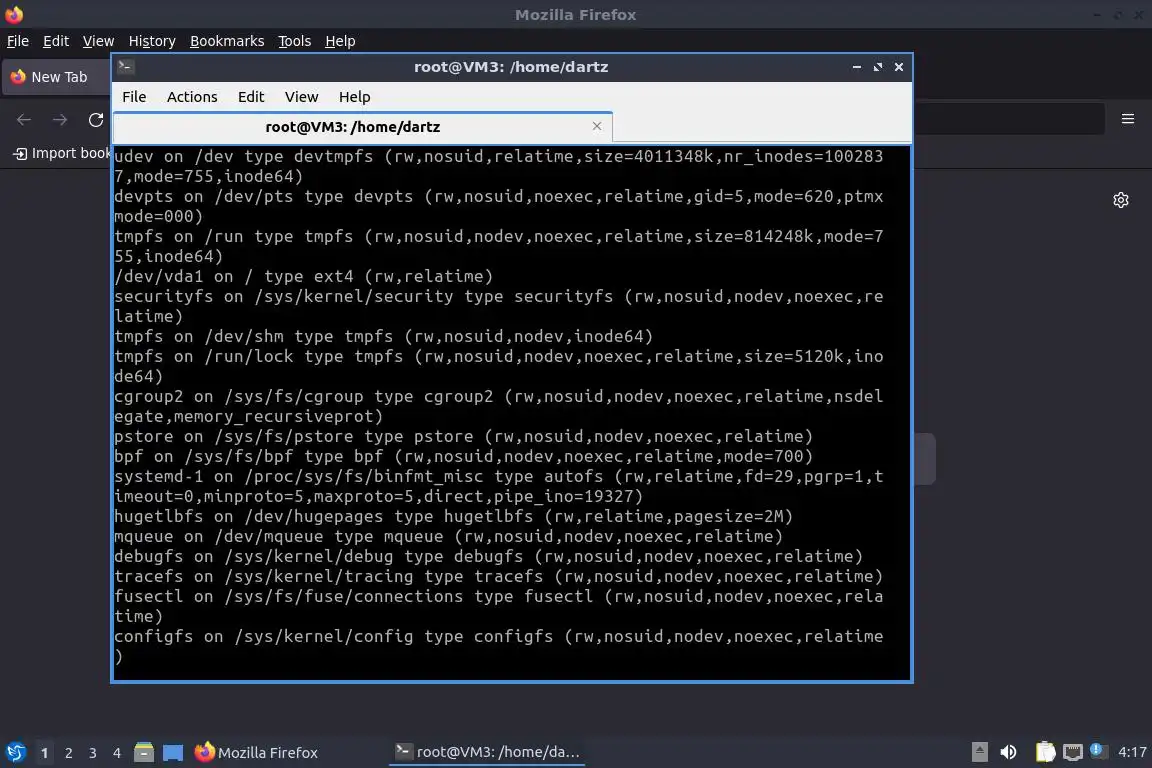
Task: Open new tab settings gear in Firefox
Action: (x=1120, y=200)
